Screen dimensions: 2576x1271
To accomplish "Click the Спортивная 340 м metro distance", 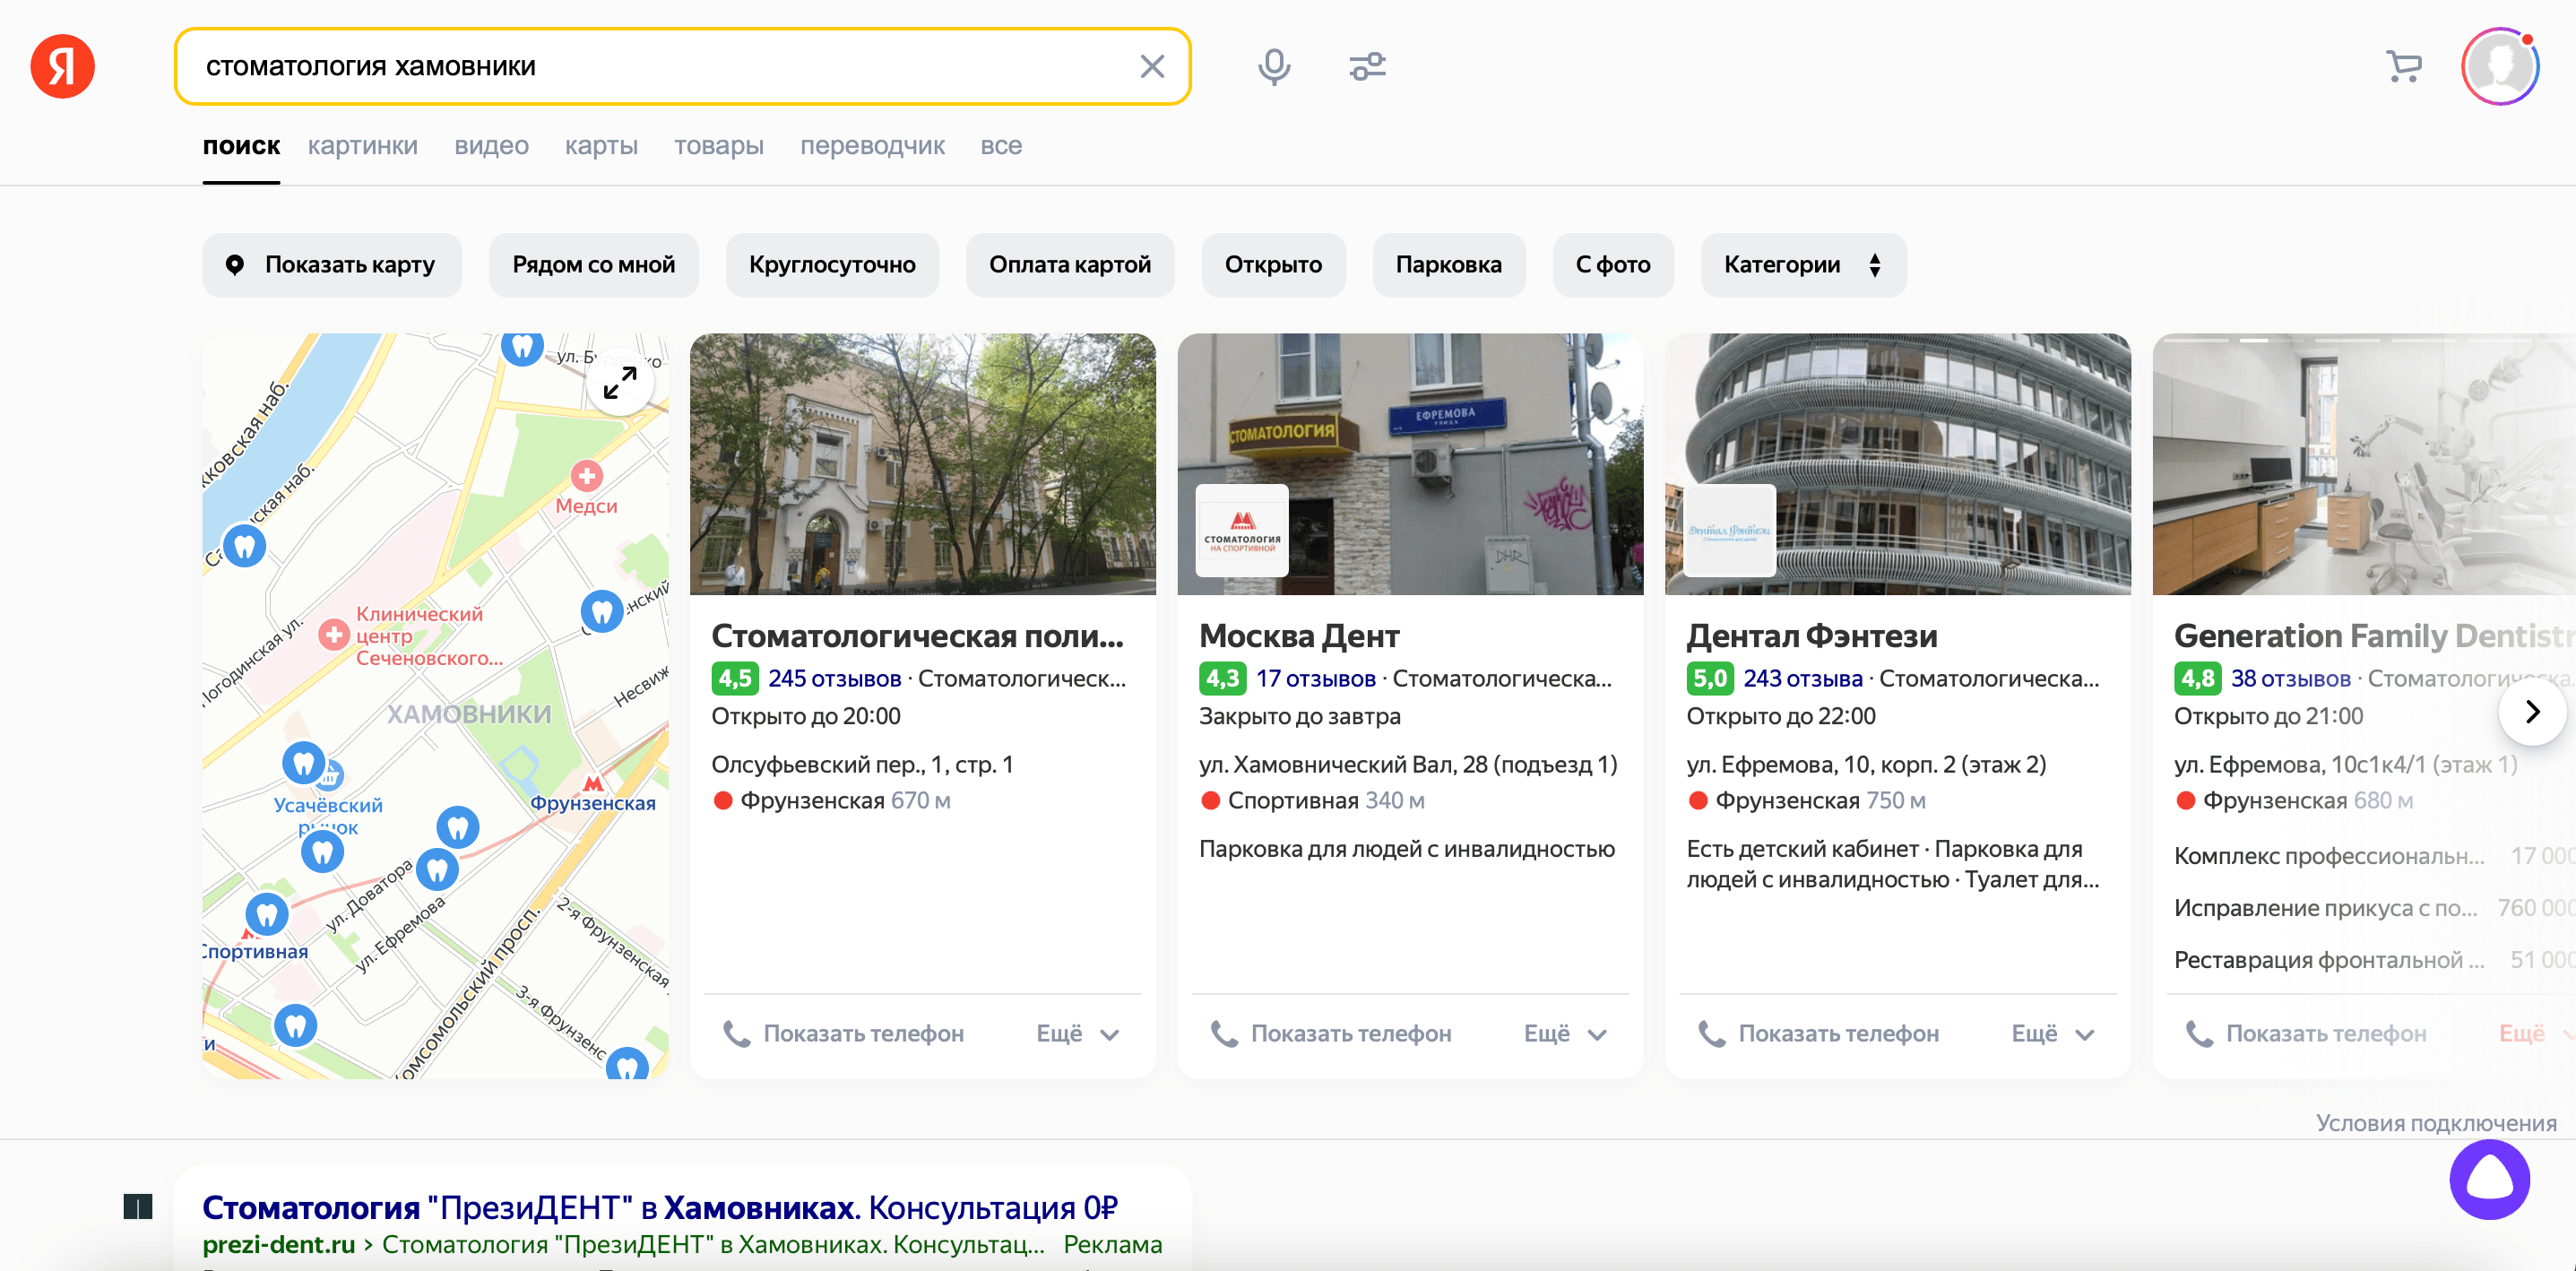I will 1311,800.
